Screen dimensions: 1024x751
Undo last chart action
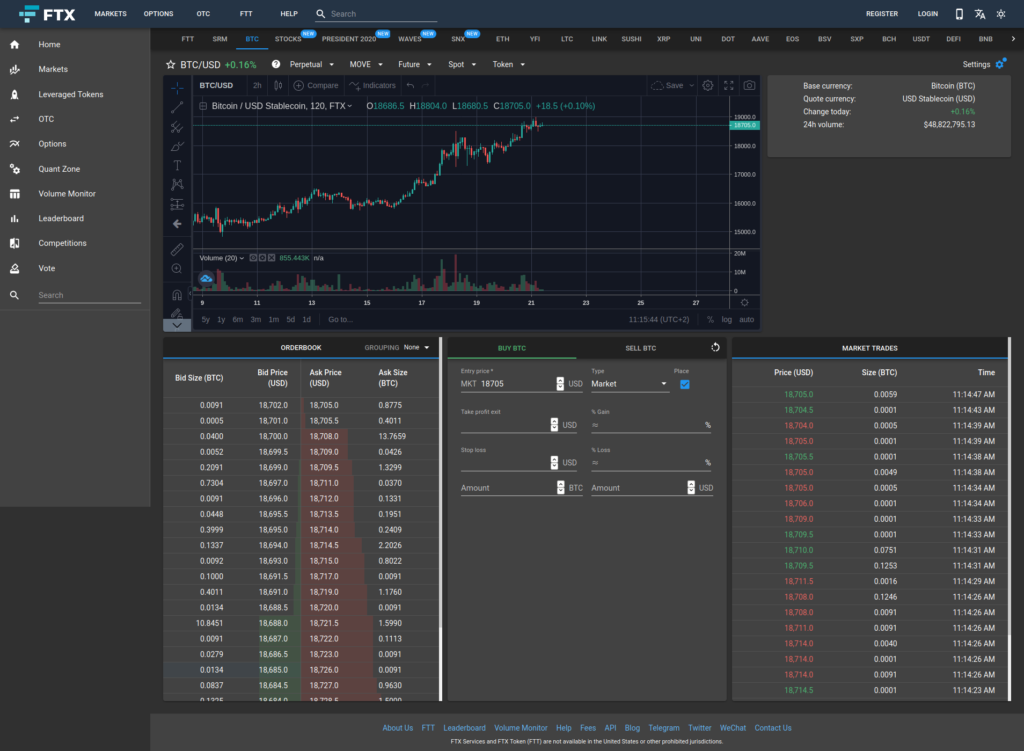410,86
